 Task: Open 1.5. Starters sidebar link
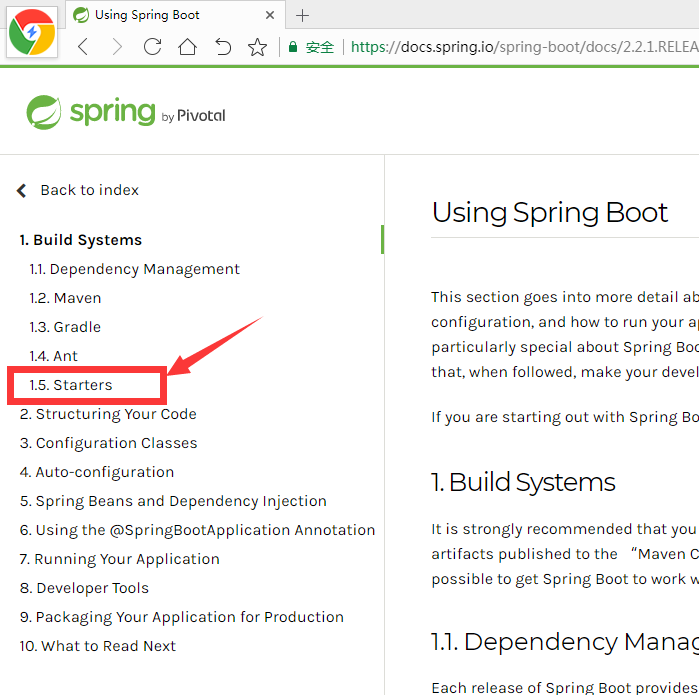point(71,385)
